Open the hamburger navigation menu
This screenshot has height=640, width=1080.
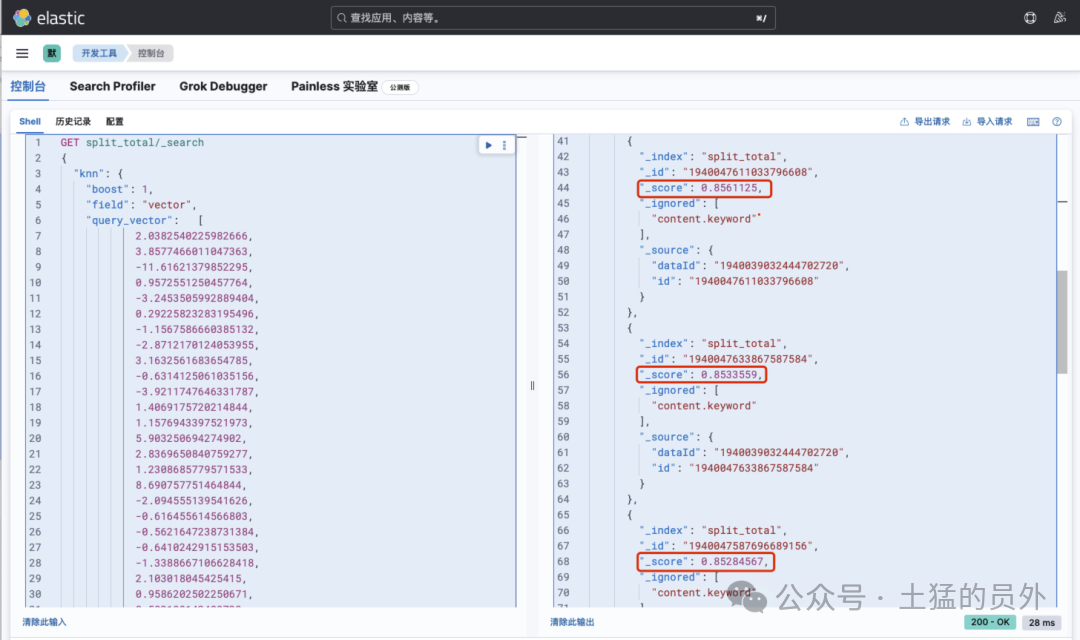22,53
